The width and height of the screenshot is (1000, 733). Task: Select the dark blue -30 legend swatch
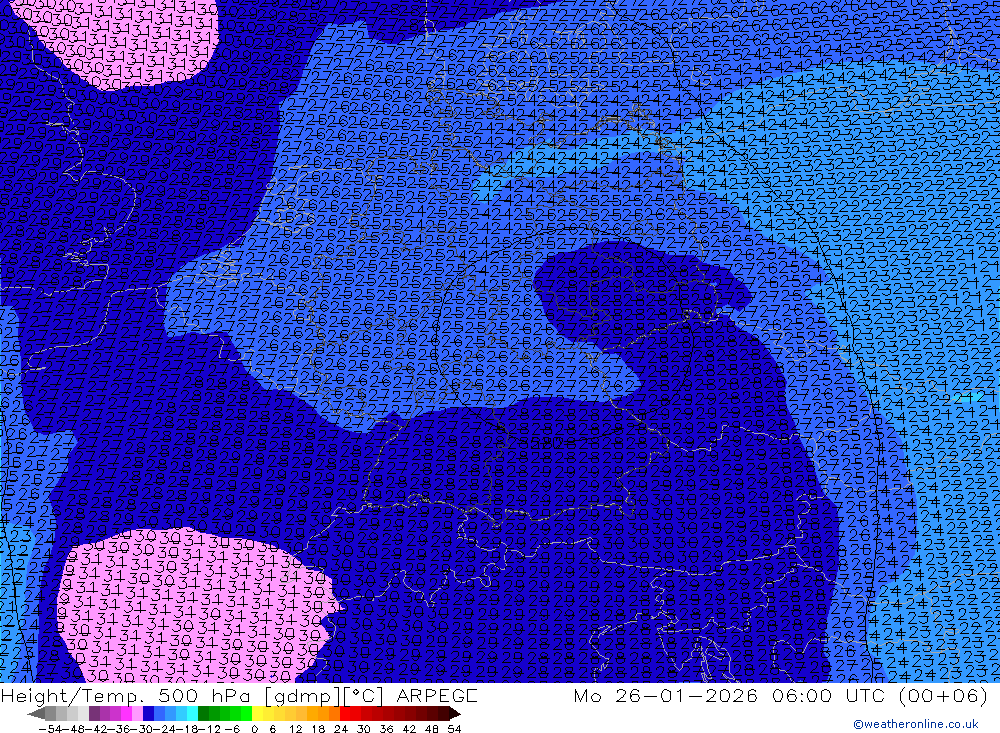[148, 714]
